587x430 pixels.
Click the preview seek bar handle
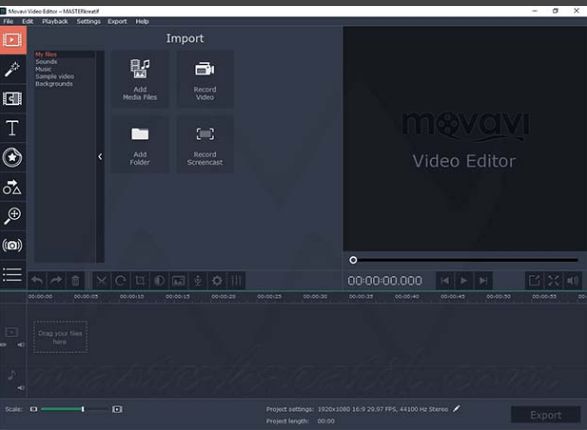pos(353,260)
